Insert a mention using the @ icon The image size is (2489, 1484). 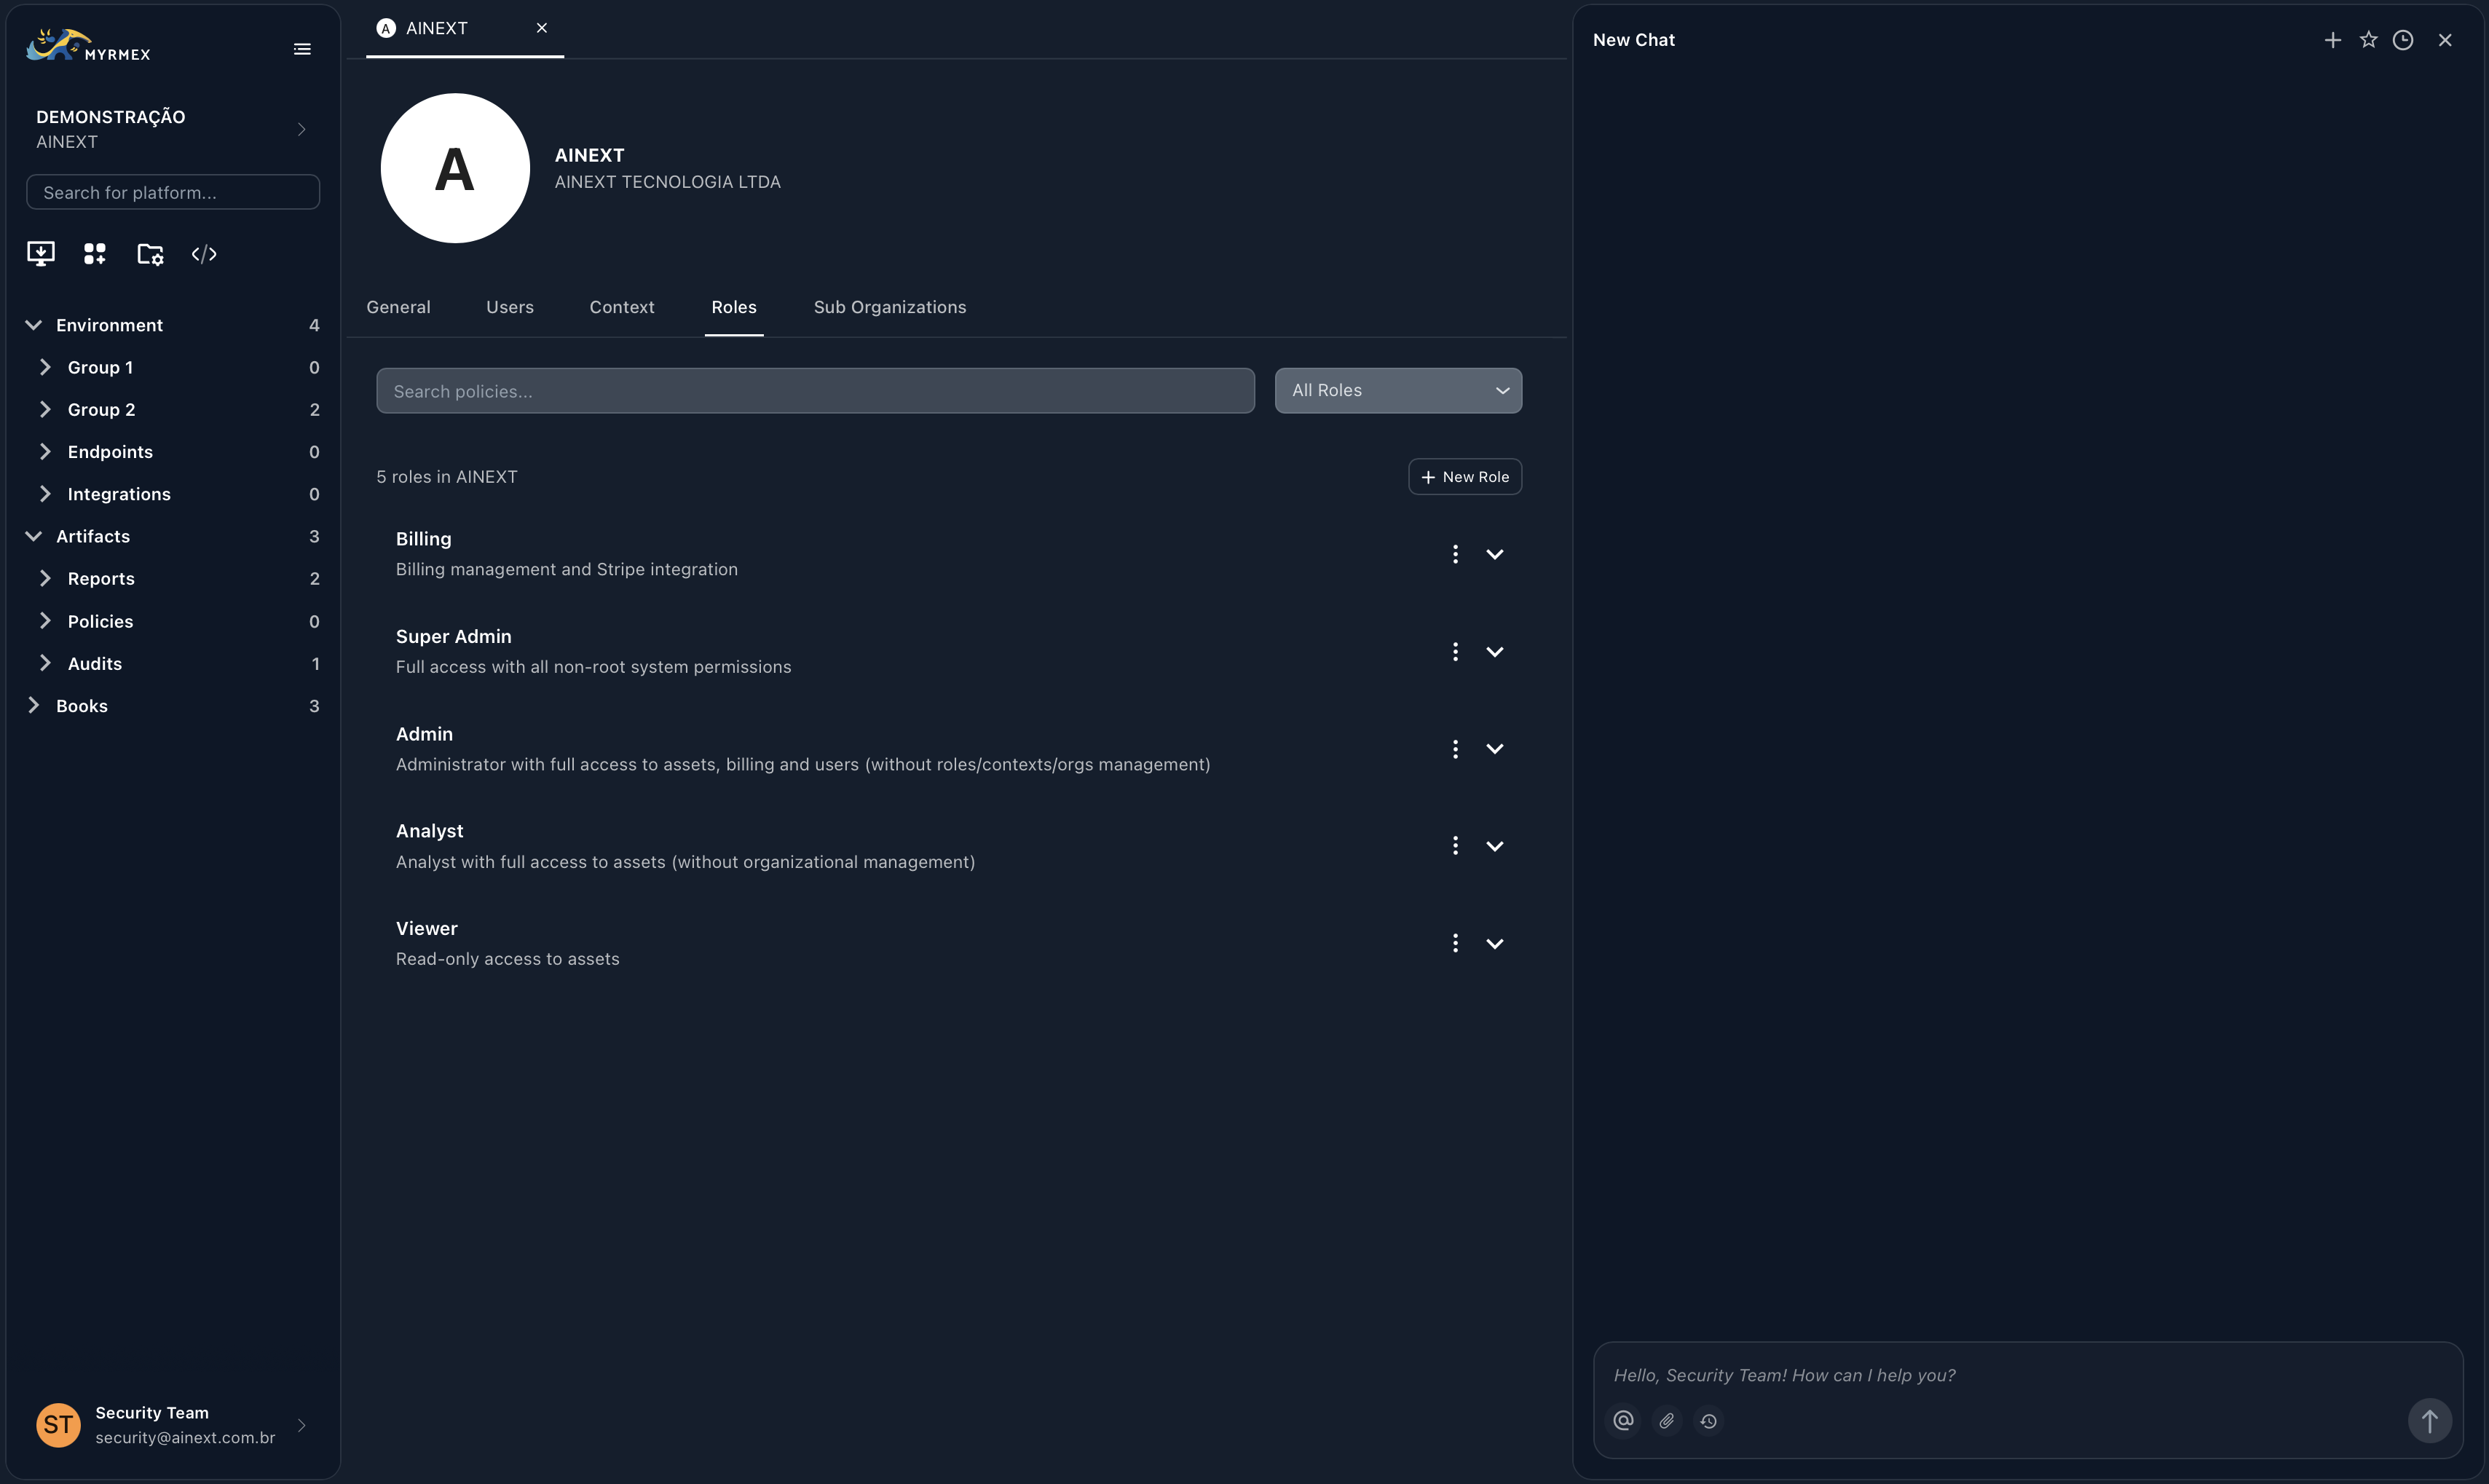1622,1420
